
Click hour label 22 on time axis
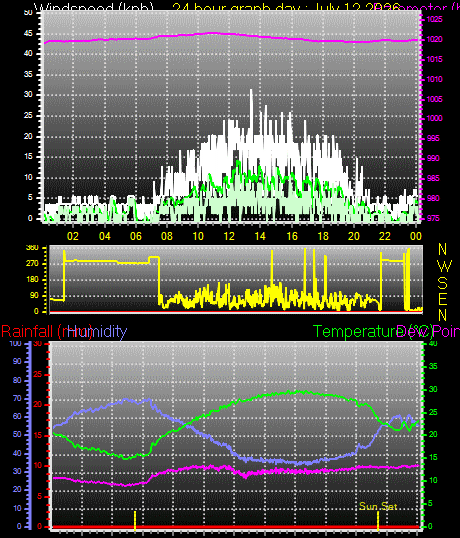[x=385, y=236]
